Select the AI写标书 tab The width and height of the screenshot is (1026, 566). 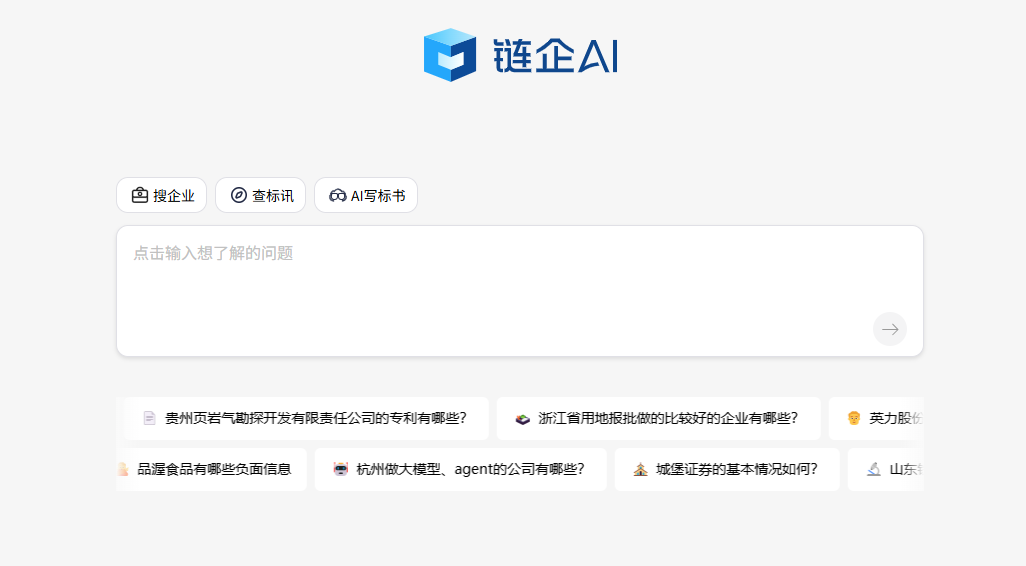[366, 195]
